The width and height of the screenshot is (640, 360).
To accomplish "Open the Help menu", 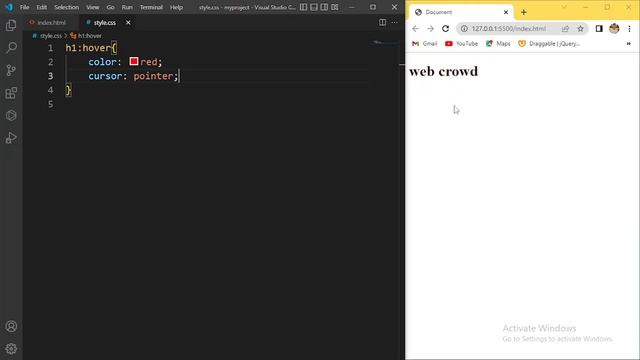I will click(x=176, y=7).
